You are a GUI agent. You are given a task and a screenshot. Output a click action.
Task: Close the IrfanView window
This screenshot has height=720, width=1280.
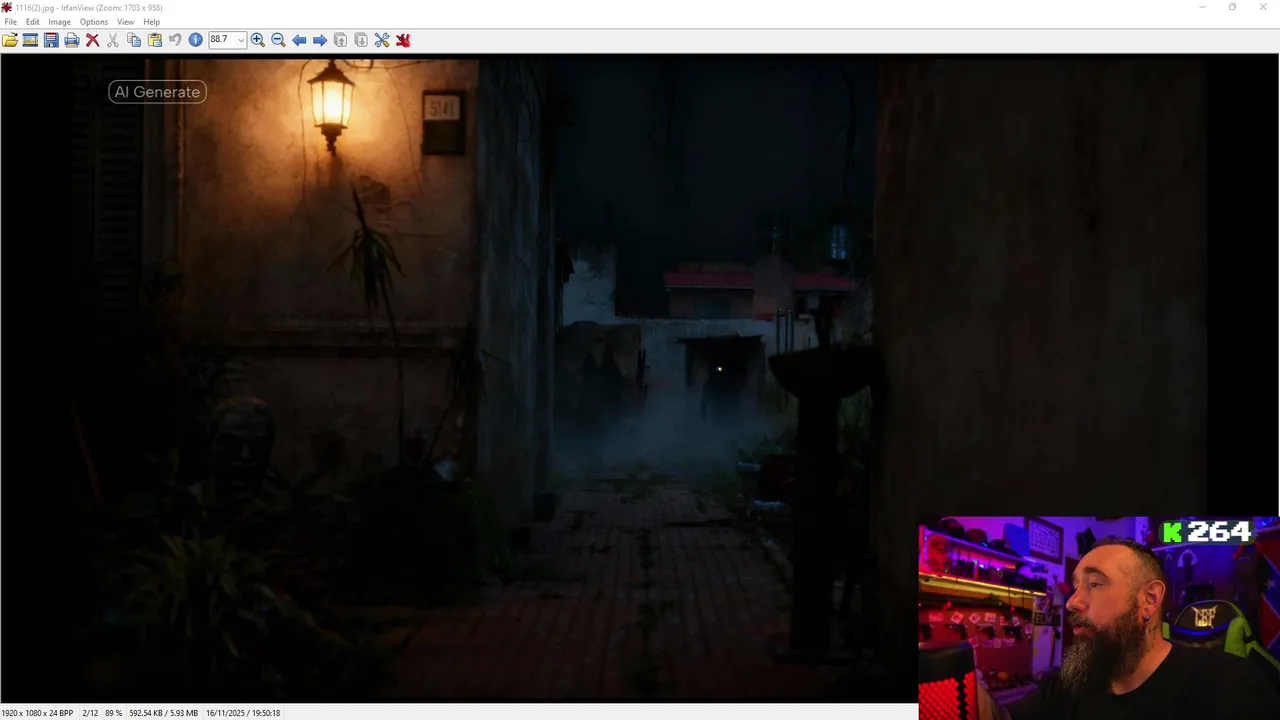click(1263, 7)
